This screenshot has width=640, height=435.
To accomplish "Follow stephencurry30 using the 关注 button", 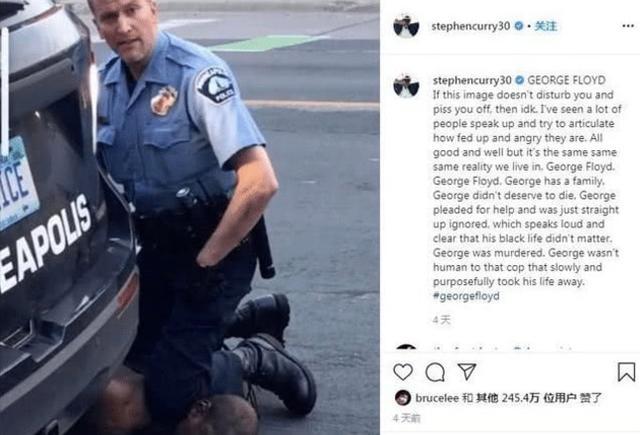I will [x=546, y=26].
